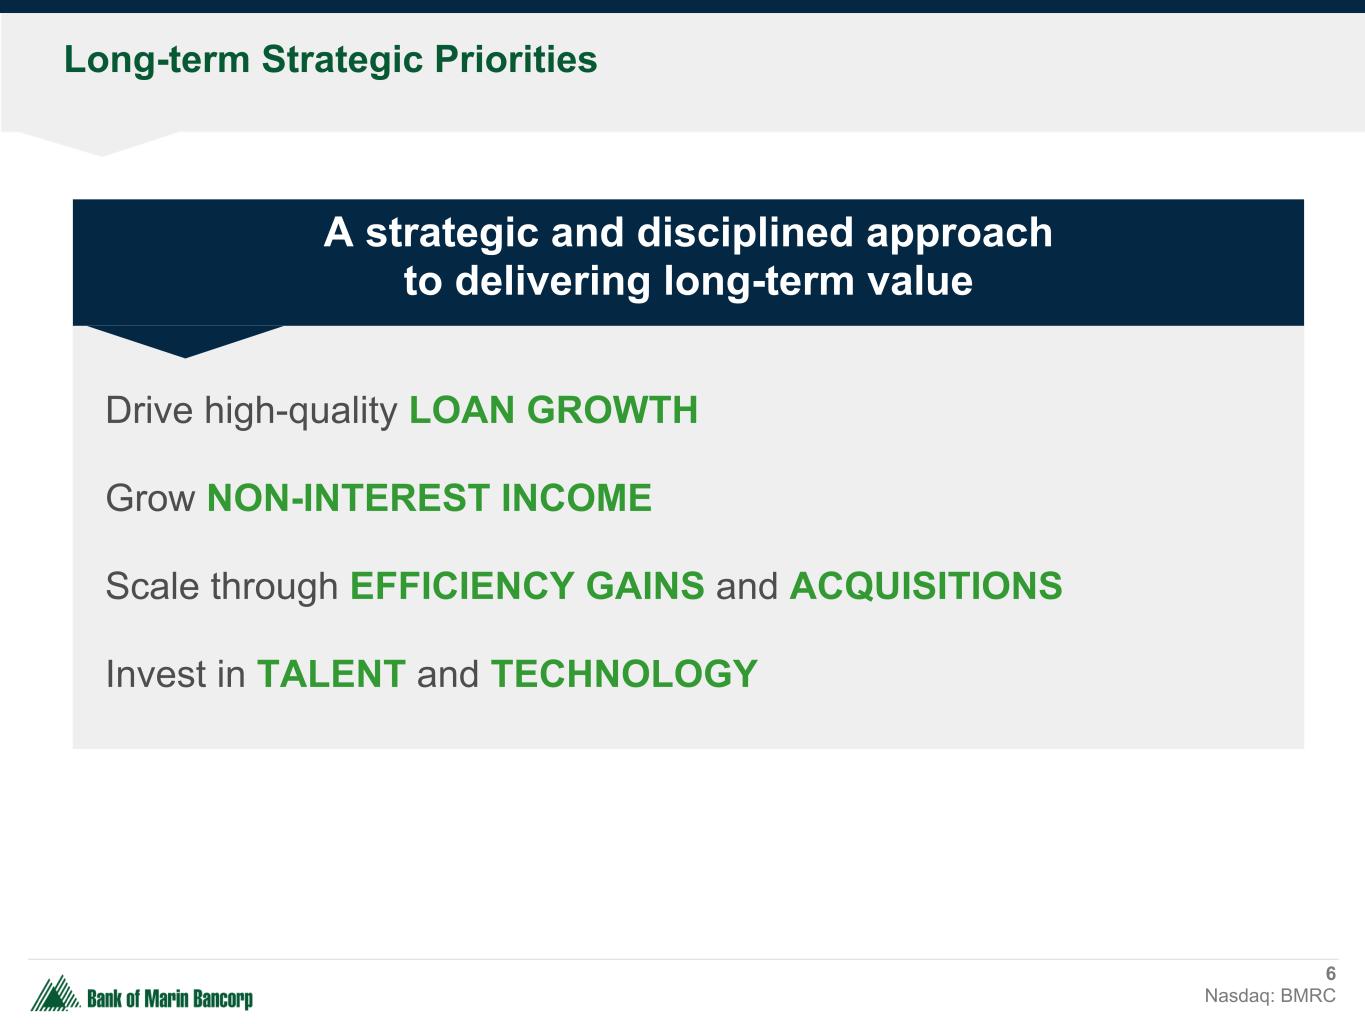1365x1024 pixels.
Task: Click the "A strategic and disciplined approach" headline
Action: 688,233
